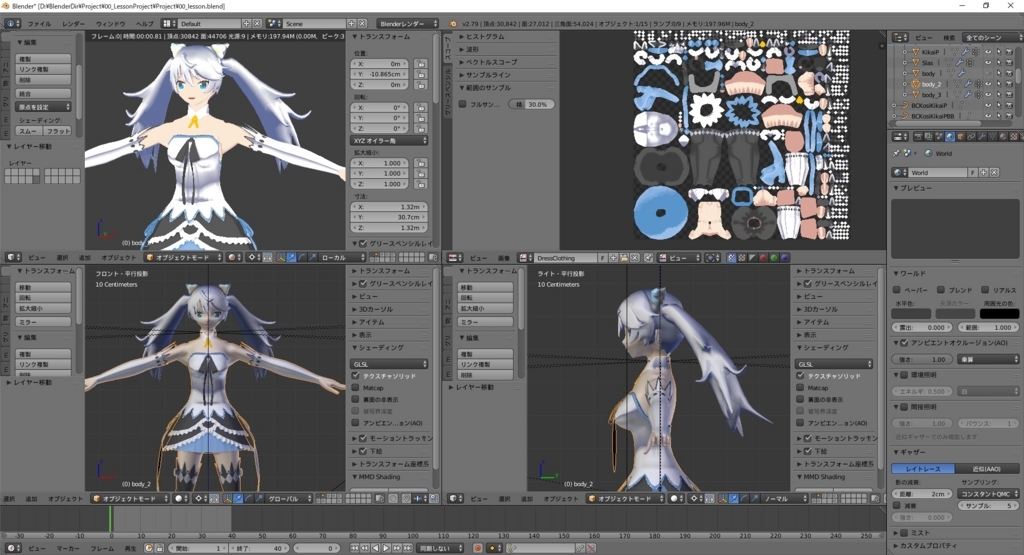Viewport: 1024px width, 555px height.
Task: Enable Matcap checkbox in front view panel
Action: 356,388
